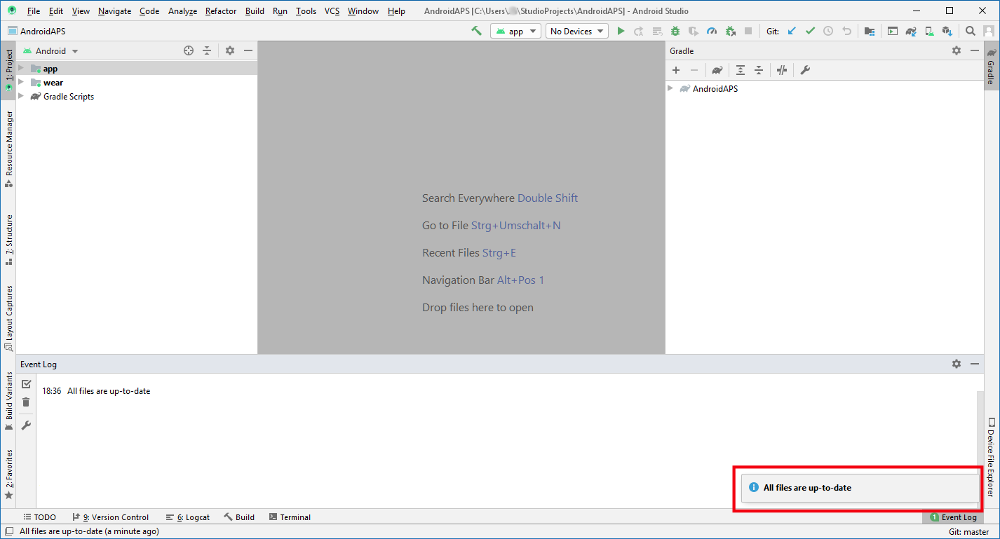This screenshot has width=1000, height=539.
Task: Open the Event Log panel gear options
Action: tap(956, 364)
